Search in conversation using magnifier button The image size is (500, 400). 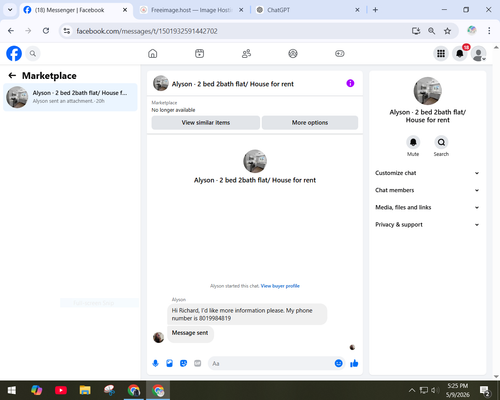(441, 142)
